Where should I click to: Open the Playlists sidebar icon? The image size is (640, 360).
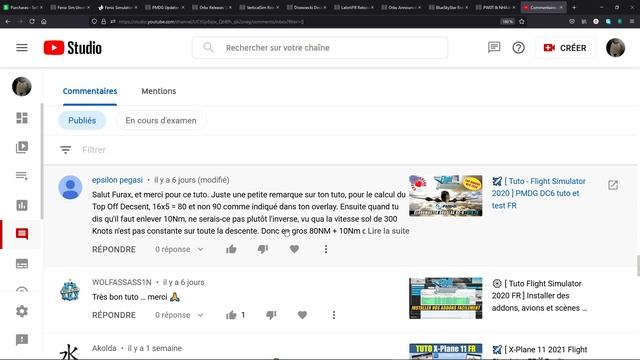tap(22, 176)
